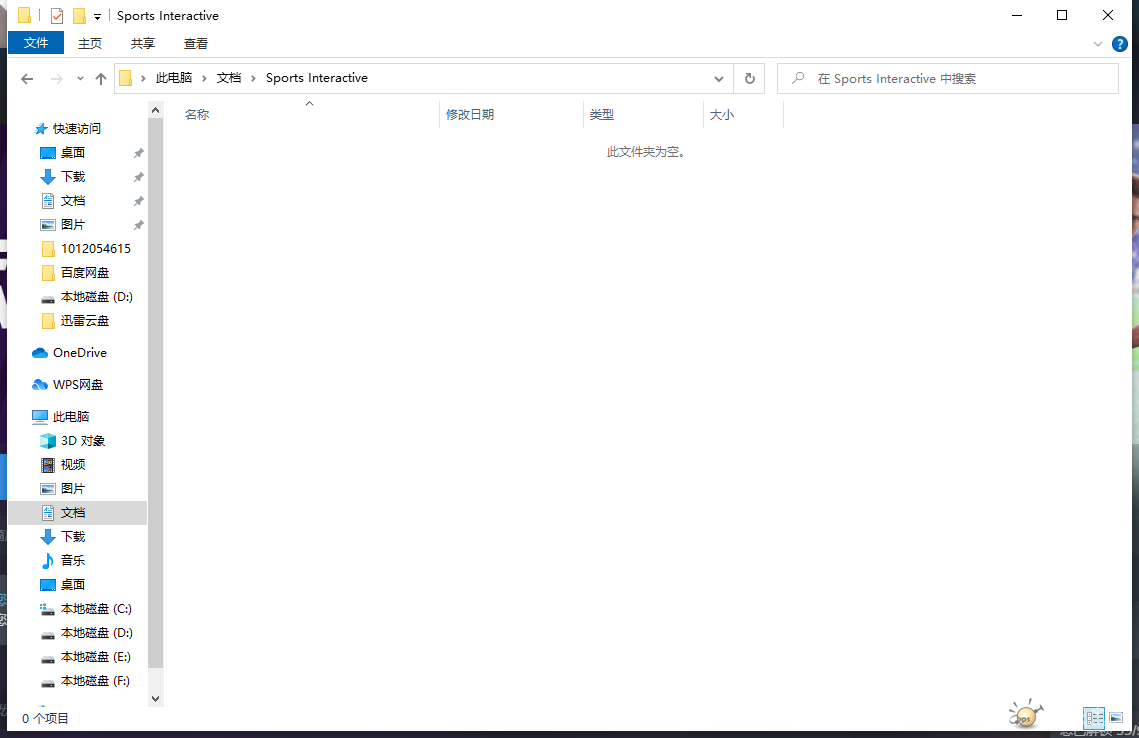1139x738 pixels.
Task: Click the Help question mark icon
Action: [1120, 44]
